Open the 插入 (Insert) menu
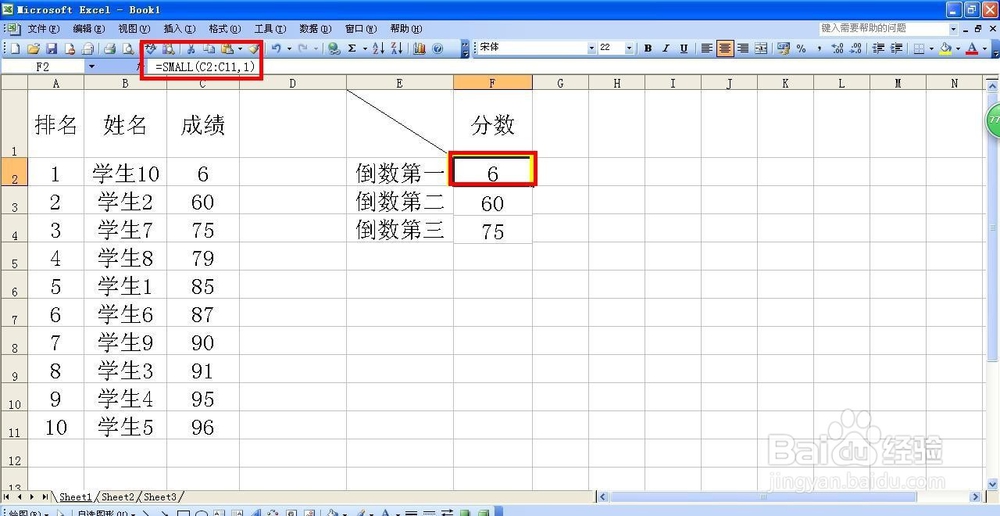Viewport: 1000px width, 516px height. 180,29
